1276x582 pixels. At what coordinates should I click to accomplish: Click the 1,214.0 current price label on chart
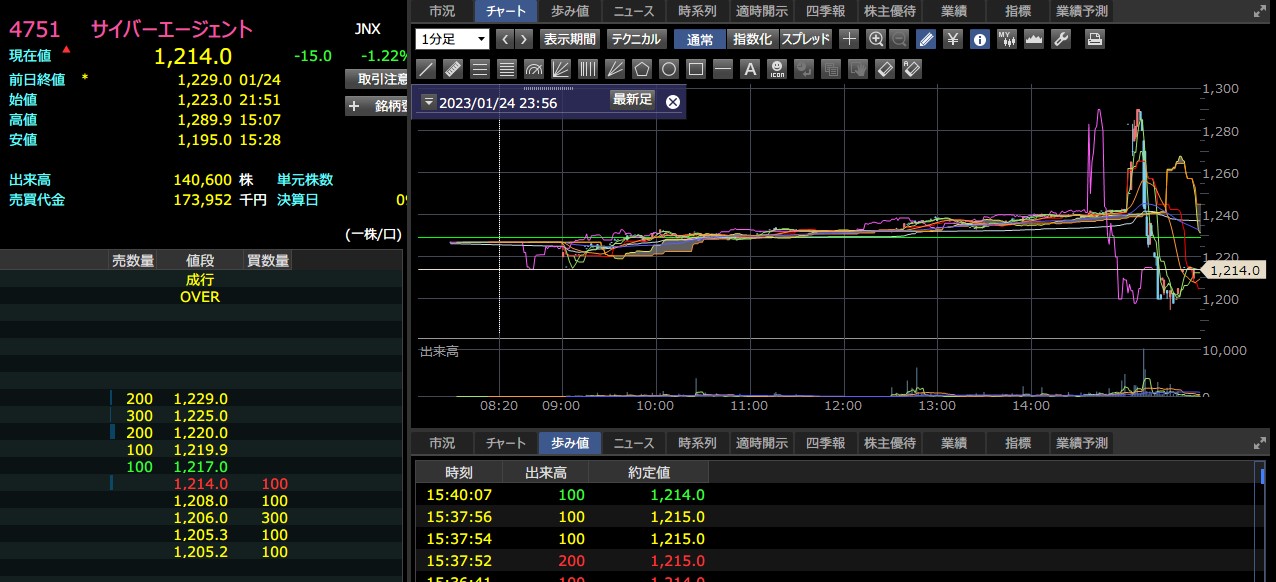point(1236,270)
